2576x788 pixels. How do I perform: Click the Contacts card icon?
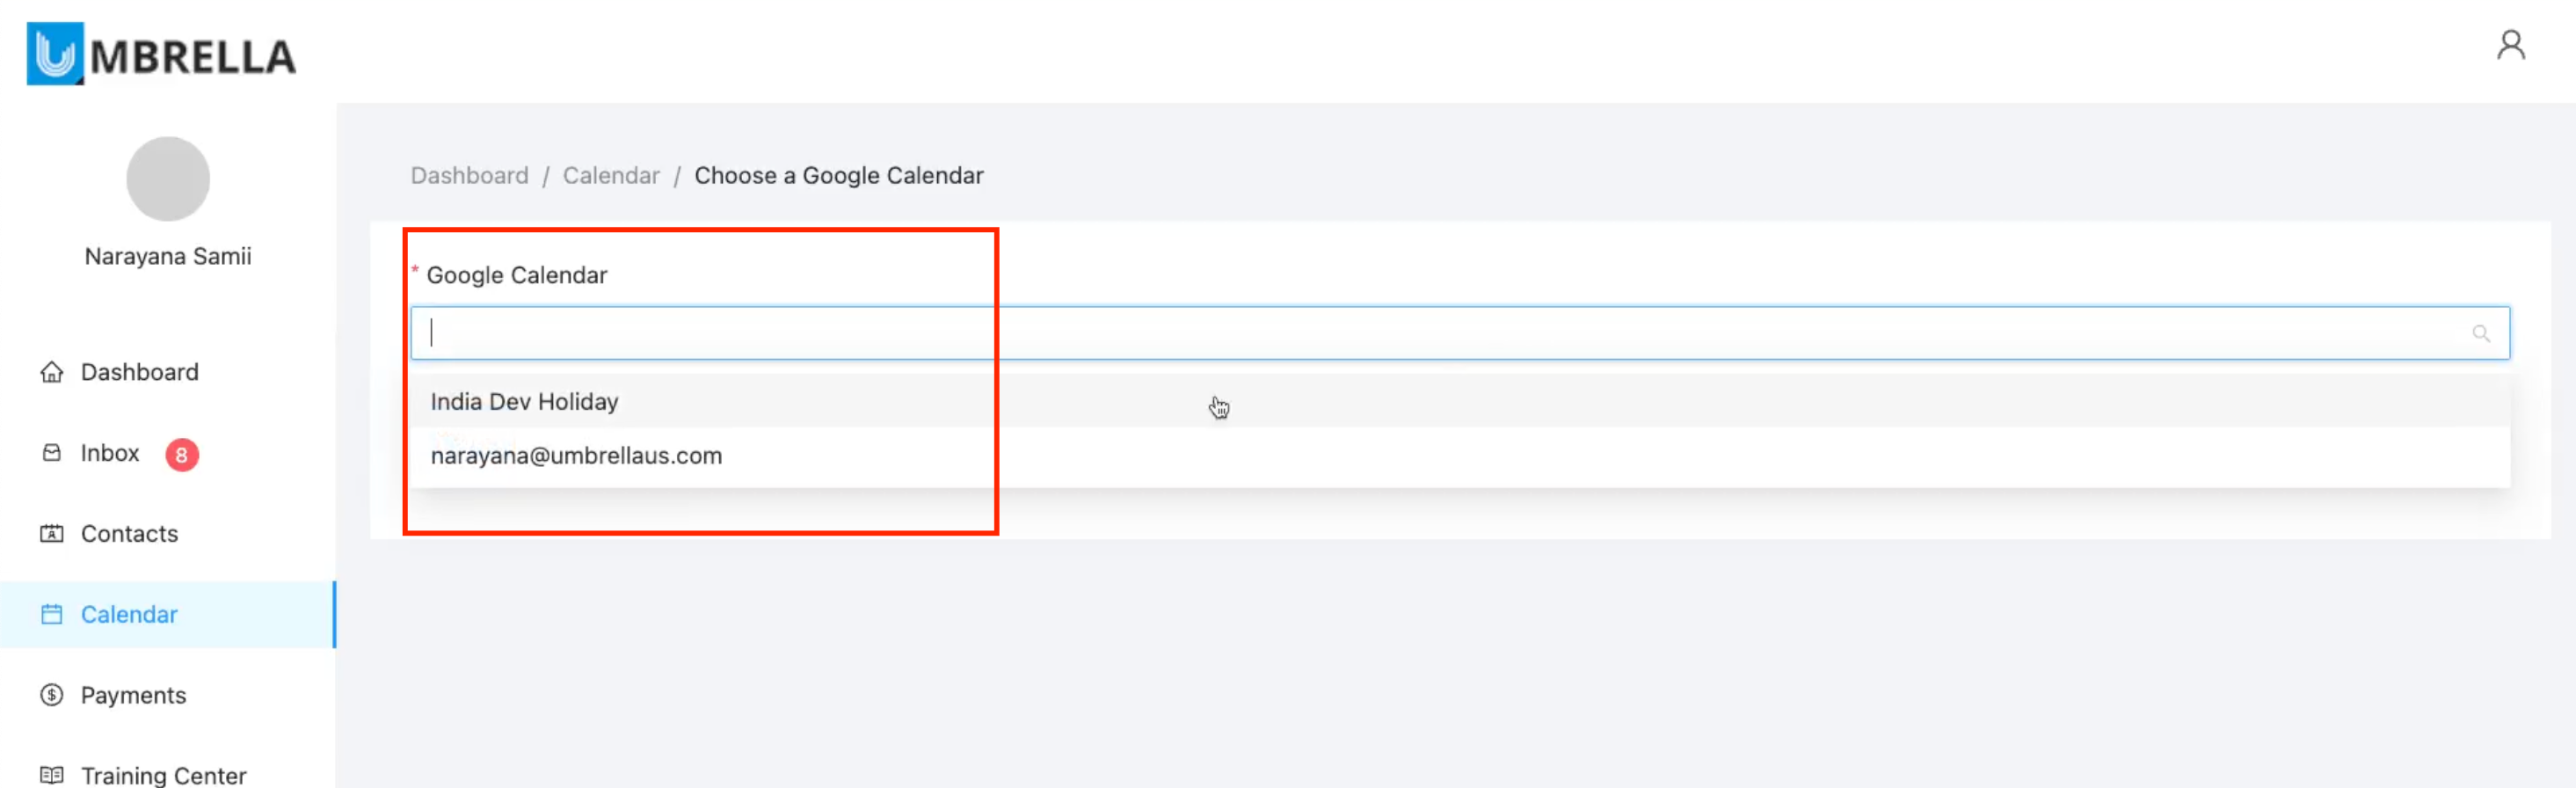(52, 534)
